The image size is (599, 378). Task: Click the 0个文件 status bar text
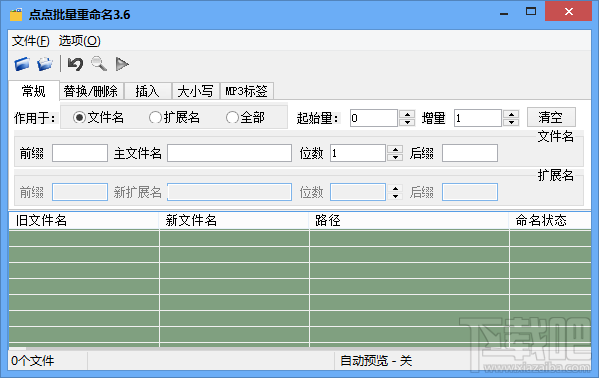(x=33, y=361)
